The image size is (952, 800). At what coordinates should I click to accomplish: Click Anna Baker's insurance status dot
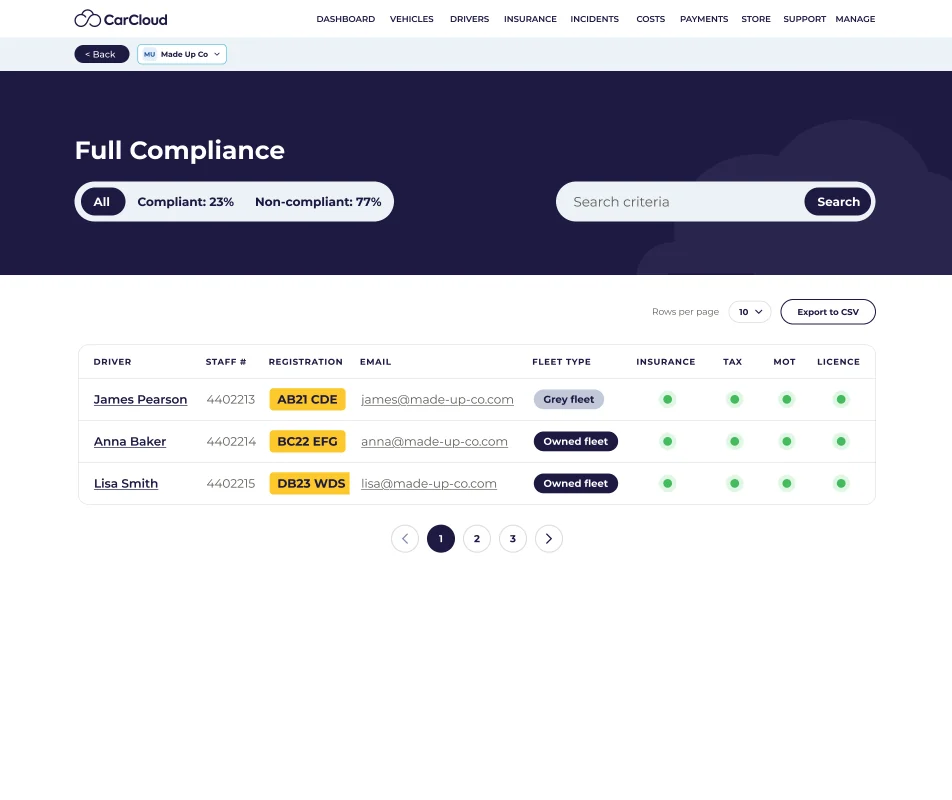[667, 441]
